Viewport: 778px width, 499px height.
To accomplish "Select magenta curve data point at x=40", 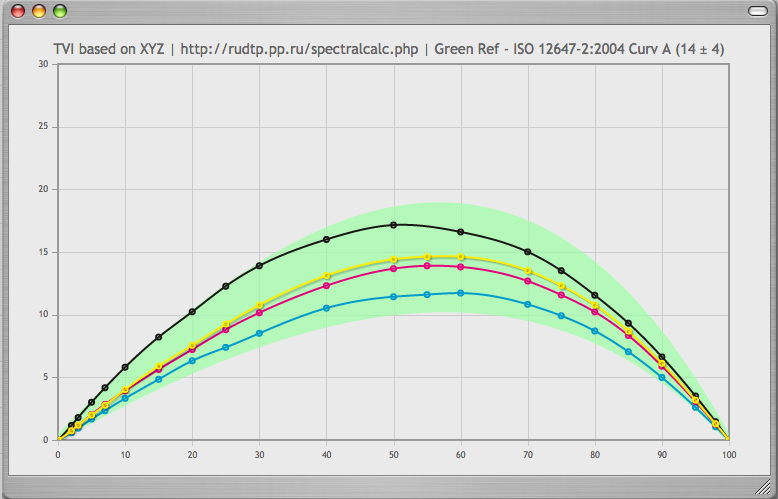I will 326,285.
